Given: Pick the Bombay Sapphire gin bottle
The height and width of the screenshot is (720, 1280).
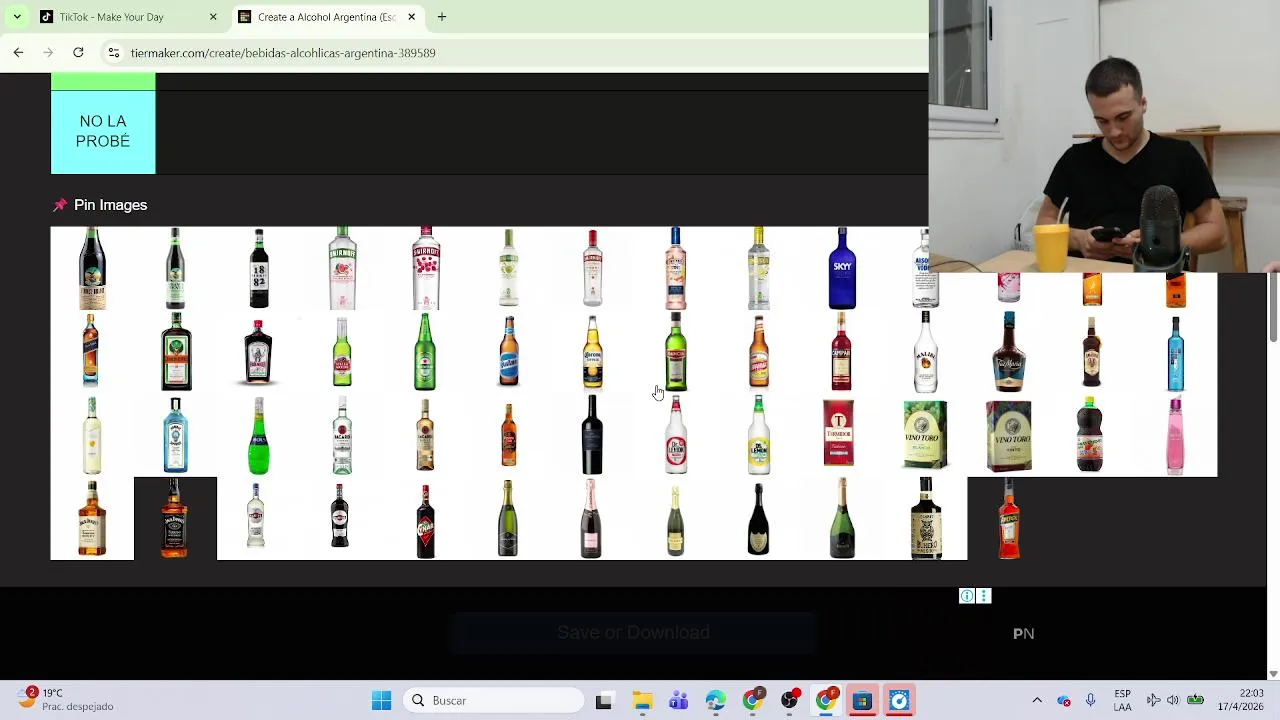Looking at the screenshot, I should [x=175, y=435].
